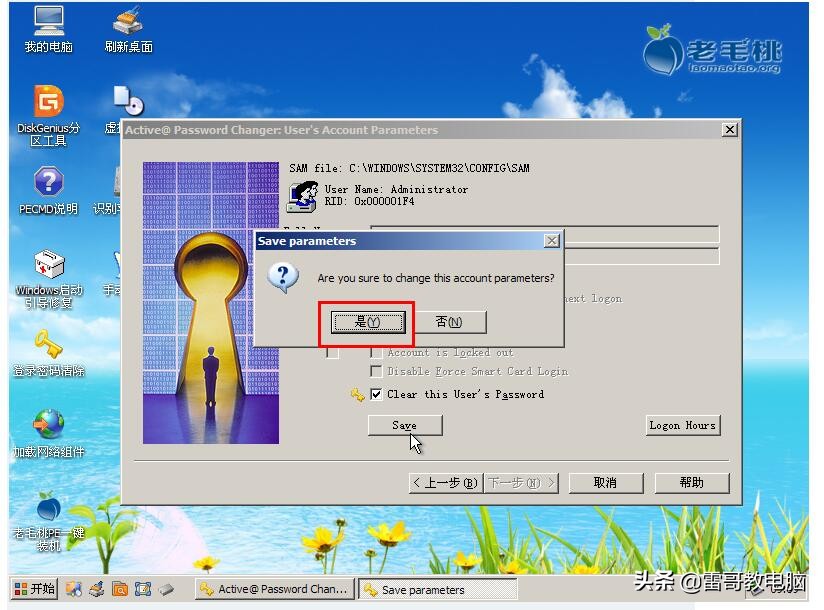This screenshot has width=824, height=610.
Task: Click the yellow key icon beside Clear Password
Action: (x=357, y=395)
